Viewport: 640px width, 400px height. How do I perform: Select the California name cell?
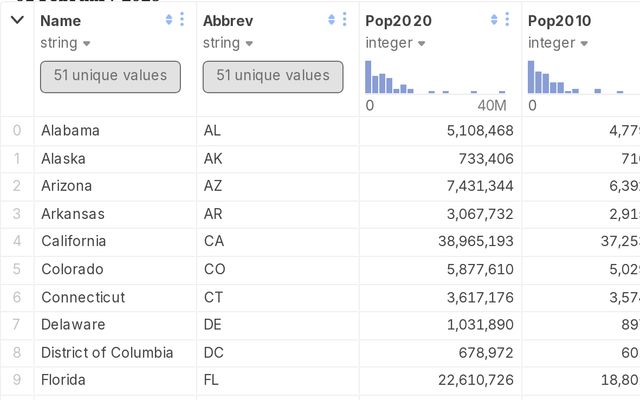pyautogui.click(x=73, y=241)
